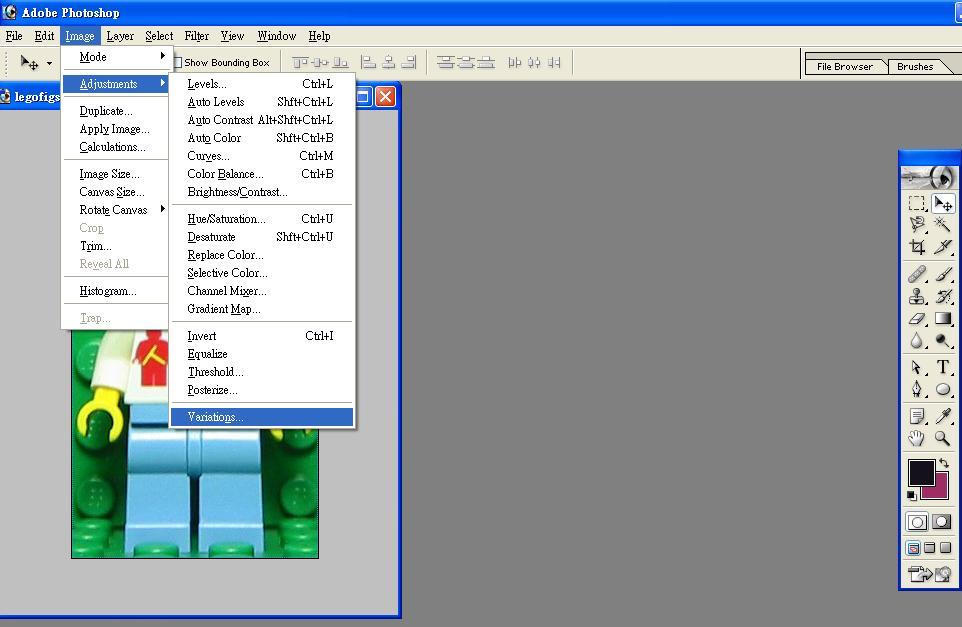Switch to the Brushes tab
Viewport: 962px width, 627px height.
tap(915, 66)
